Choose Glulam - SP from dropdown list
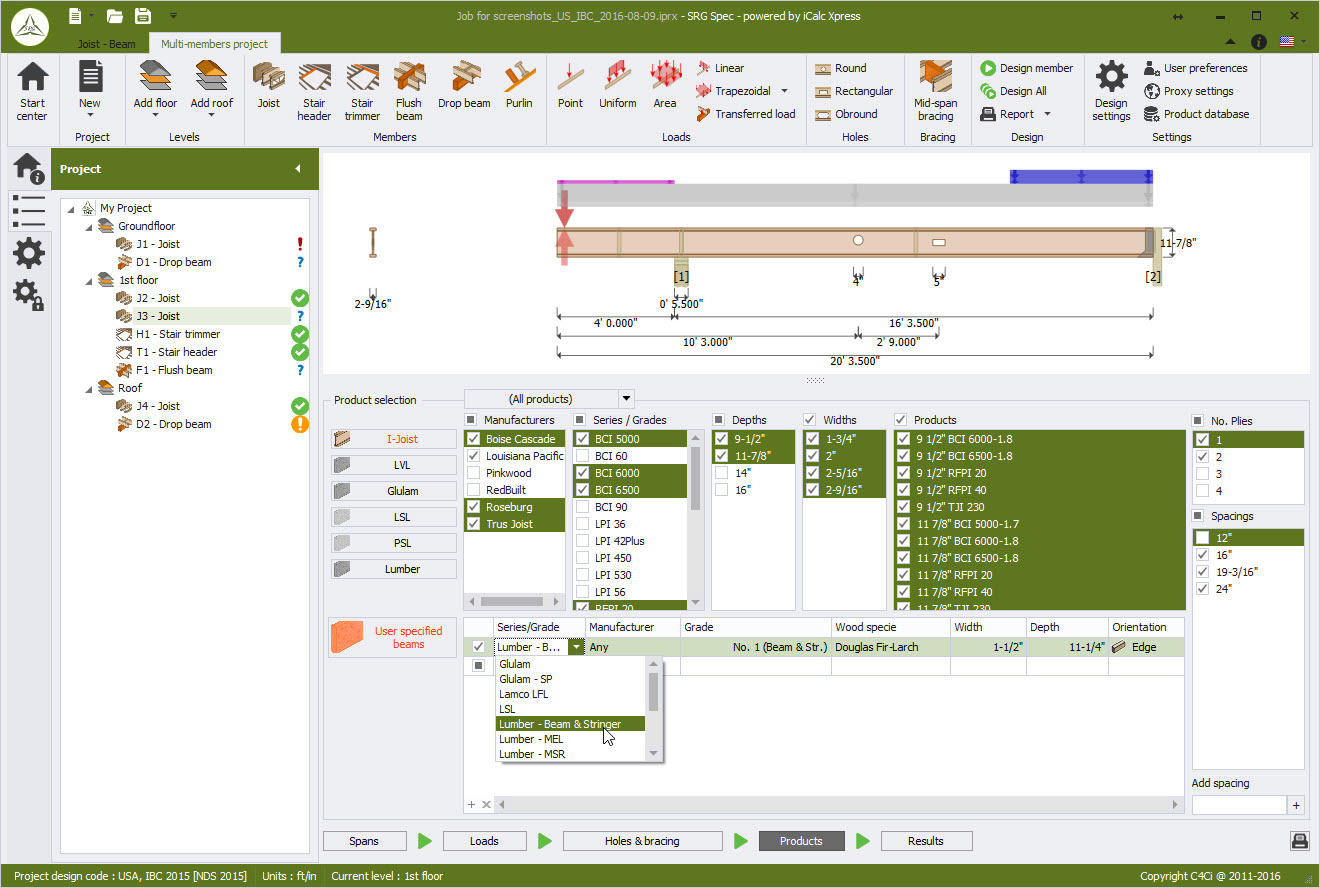Screen dimensions: 1320x888 [x=572, y=679]
